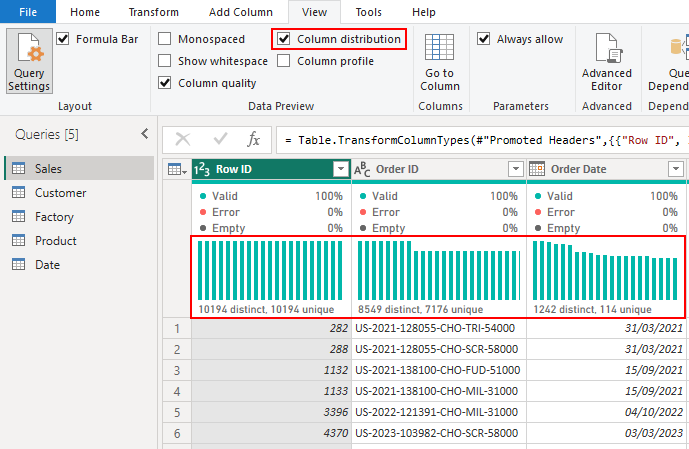Viewport: 689px width, 449px height.
Task: Click the Row ID column header
Action: (271, 169)
